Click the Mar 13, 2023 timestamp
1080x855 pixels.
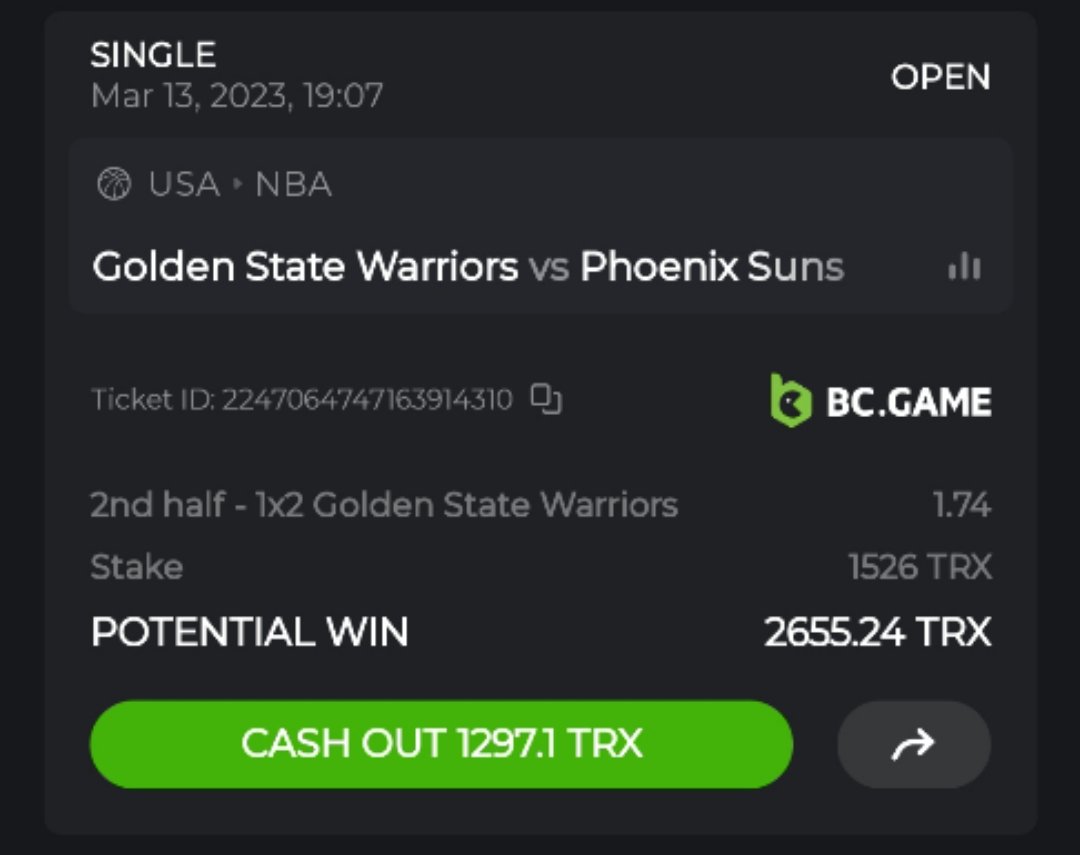point(237,96)
